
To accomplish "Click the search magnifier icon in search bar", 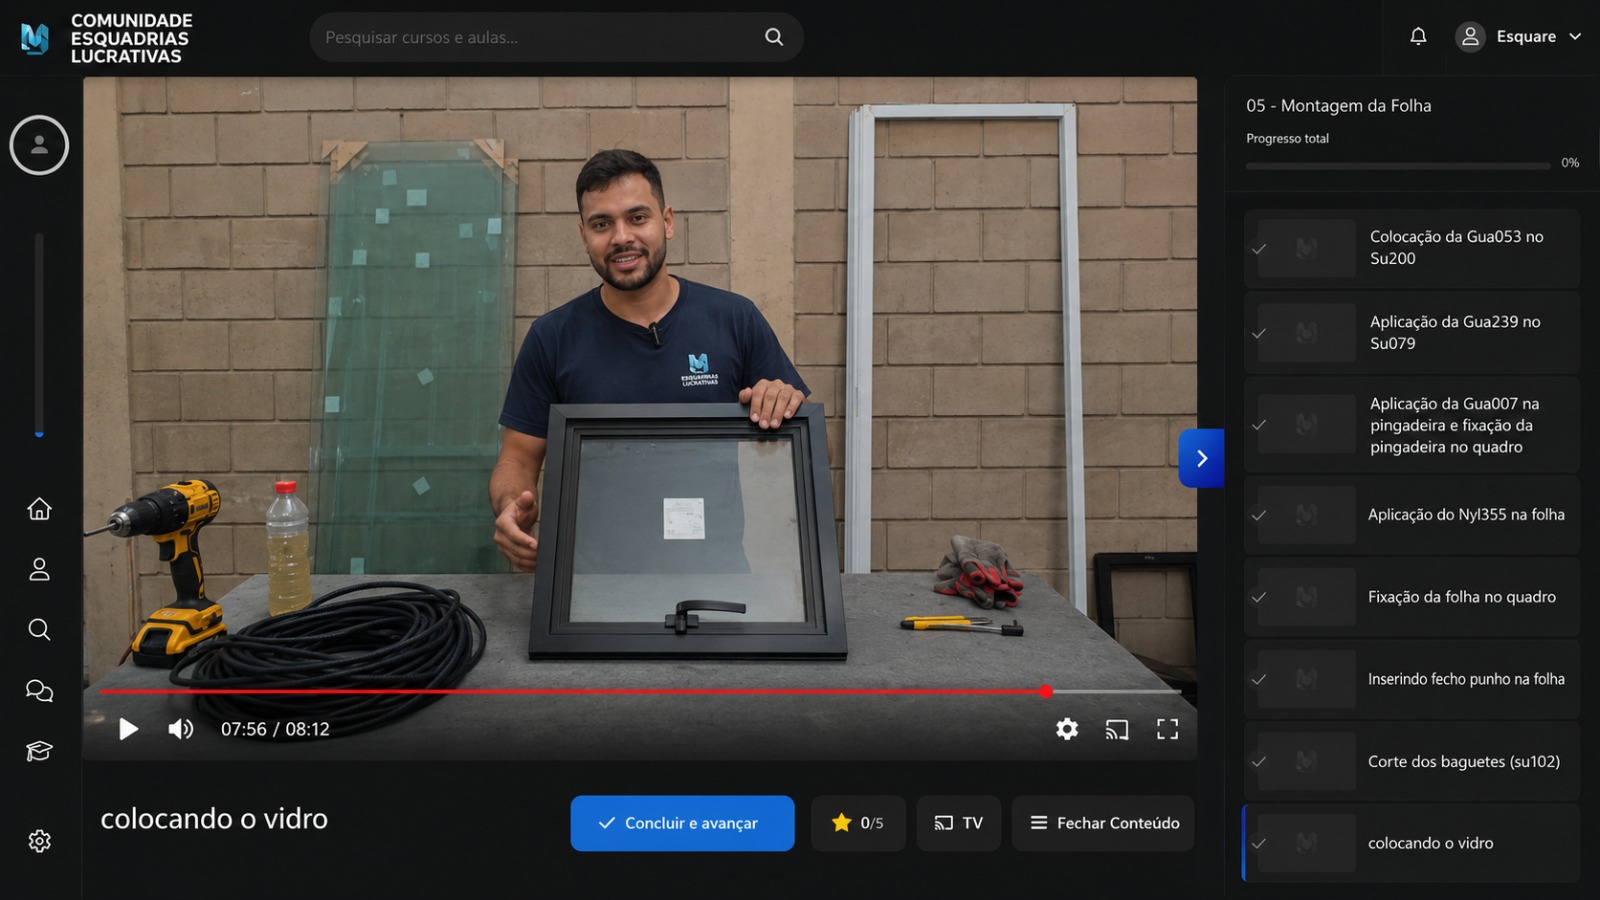I will coord(774,37).
